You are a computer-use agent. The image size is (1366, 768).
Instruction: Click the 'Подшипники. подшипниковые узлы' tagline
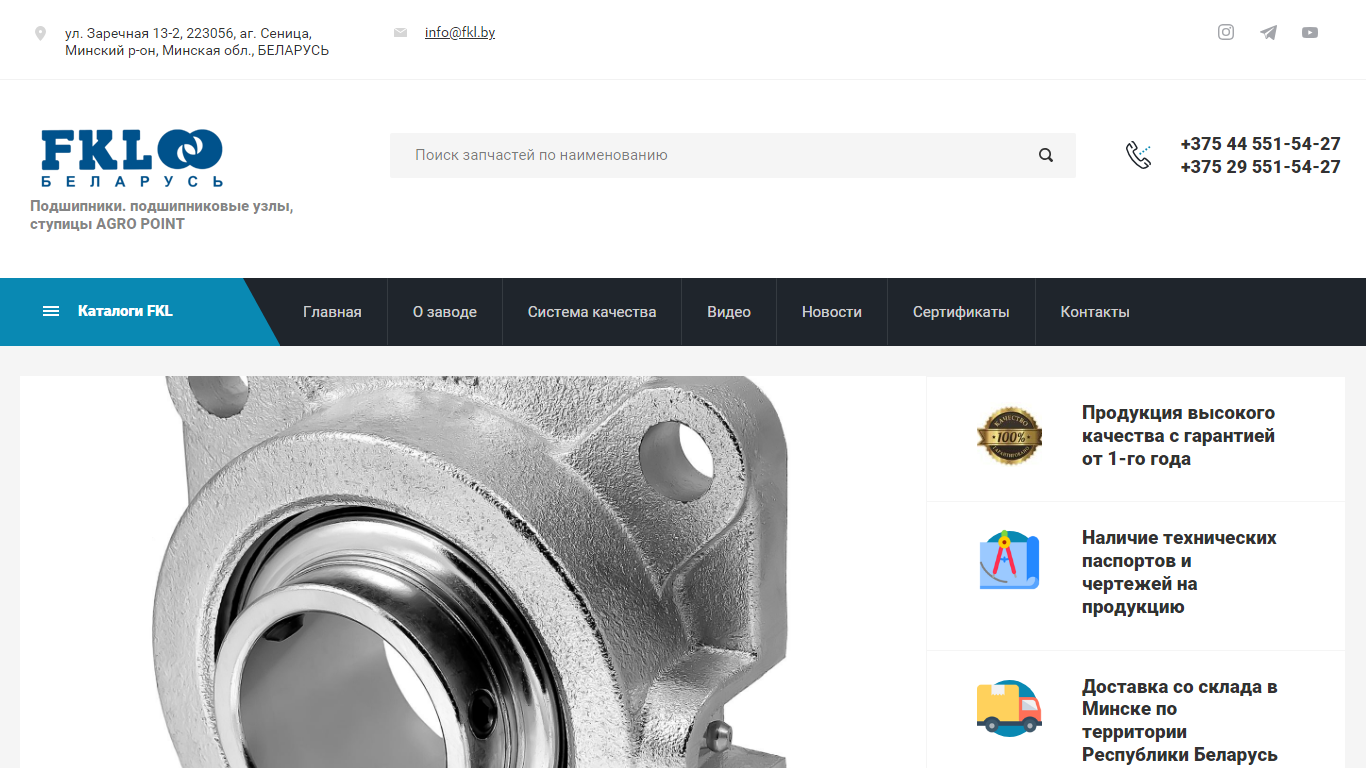tap(162, 215)
